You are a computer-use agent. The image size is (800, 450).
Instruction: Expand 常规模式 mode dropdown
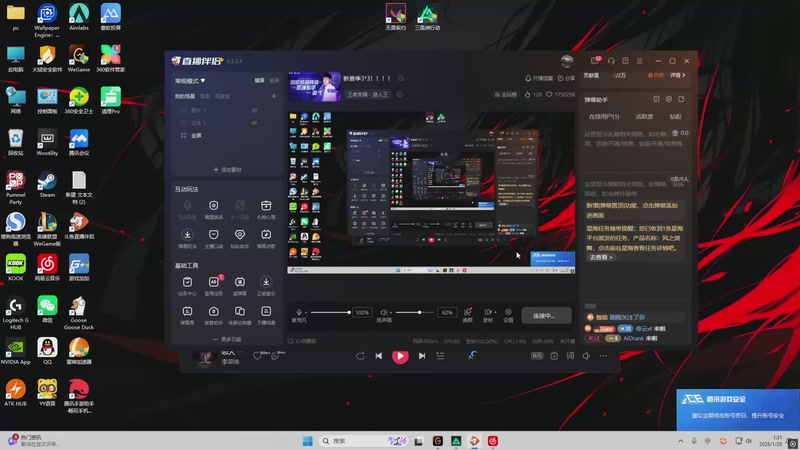pos(190,81)
